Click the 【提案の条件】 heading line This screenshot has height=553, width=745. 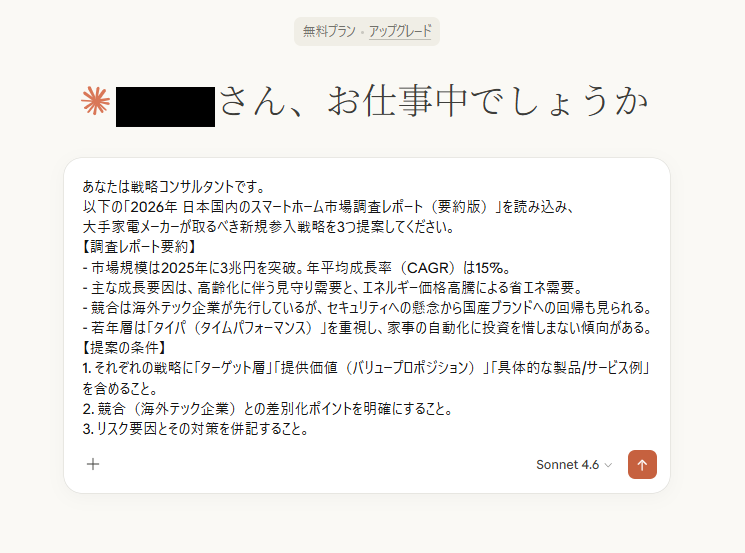click(125, 348)
